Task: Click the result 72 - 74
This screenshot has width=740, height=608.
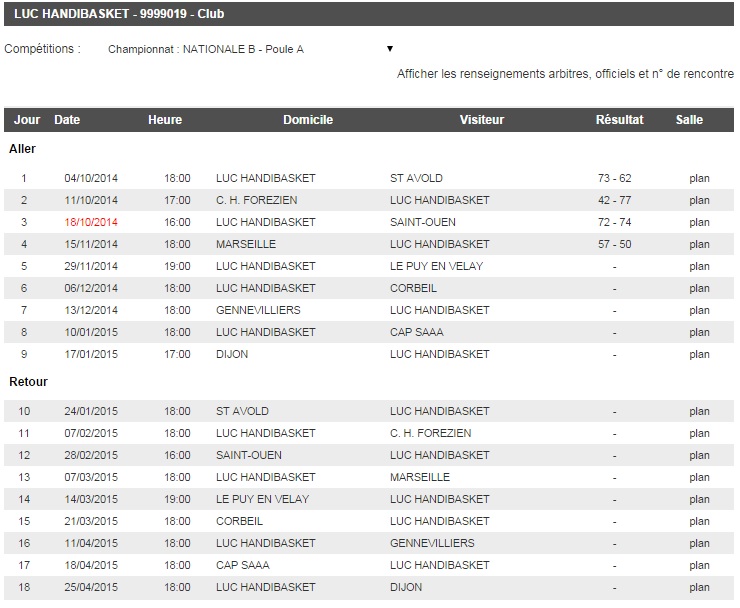Action: click(x=614, y=222)
